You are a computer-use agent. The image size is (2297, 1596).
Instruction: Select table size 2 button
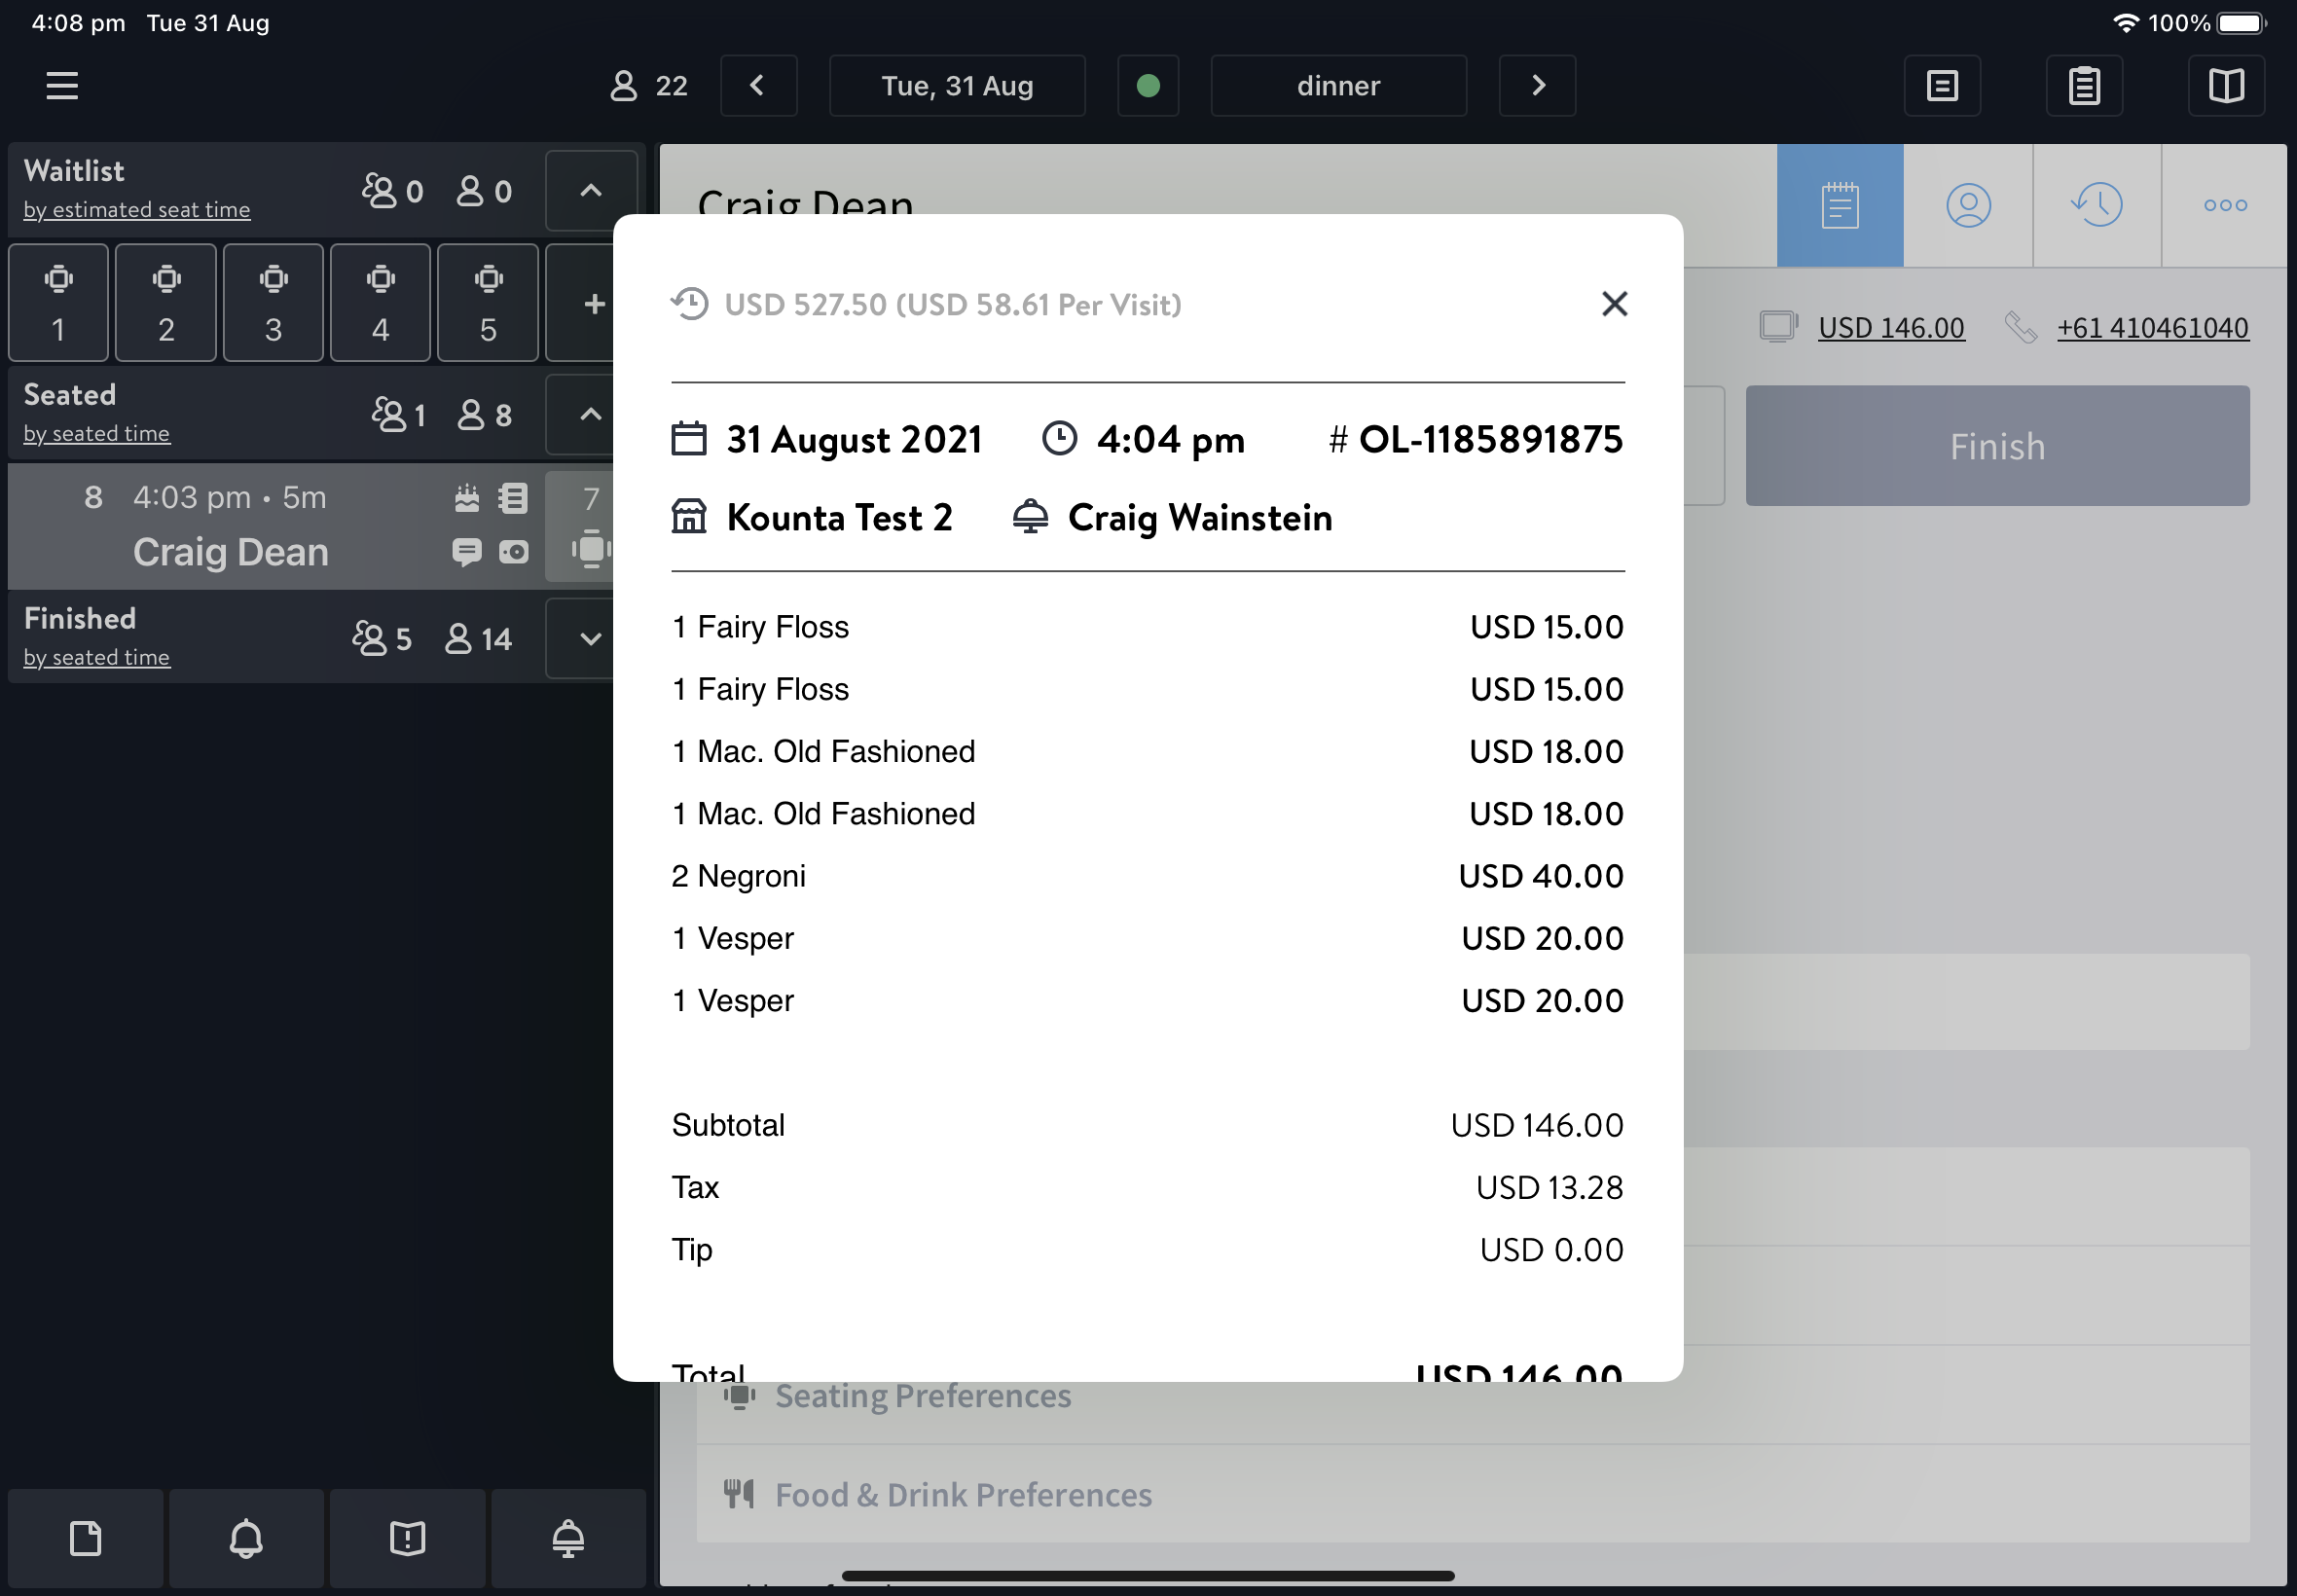166,303
